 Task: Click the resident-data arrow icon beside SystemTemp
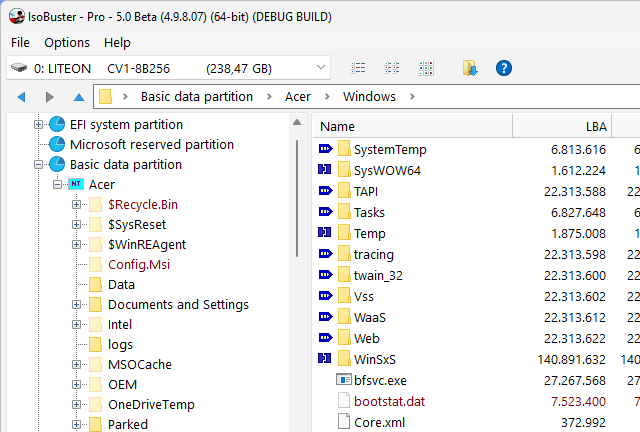click(325, 149)
